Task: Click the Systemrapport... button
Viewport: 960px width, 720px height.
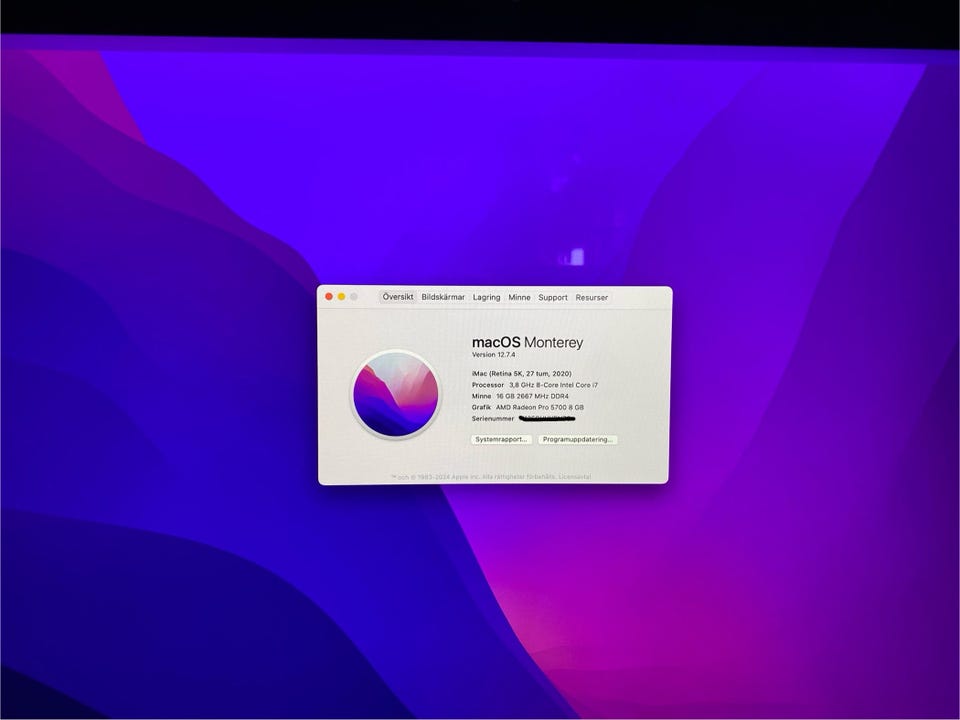Action: [501, 440]
